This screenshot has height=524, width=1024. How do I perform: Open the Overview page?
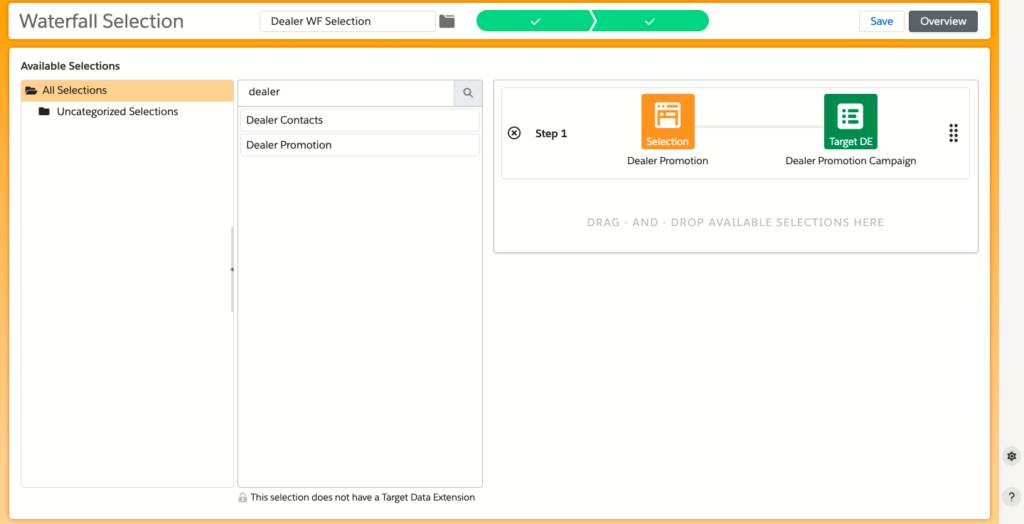pyautogui.click(x=942, y=21)
